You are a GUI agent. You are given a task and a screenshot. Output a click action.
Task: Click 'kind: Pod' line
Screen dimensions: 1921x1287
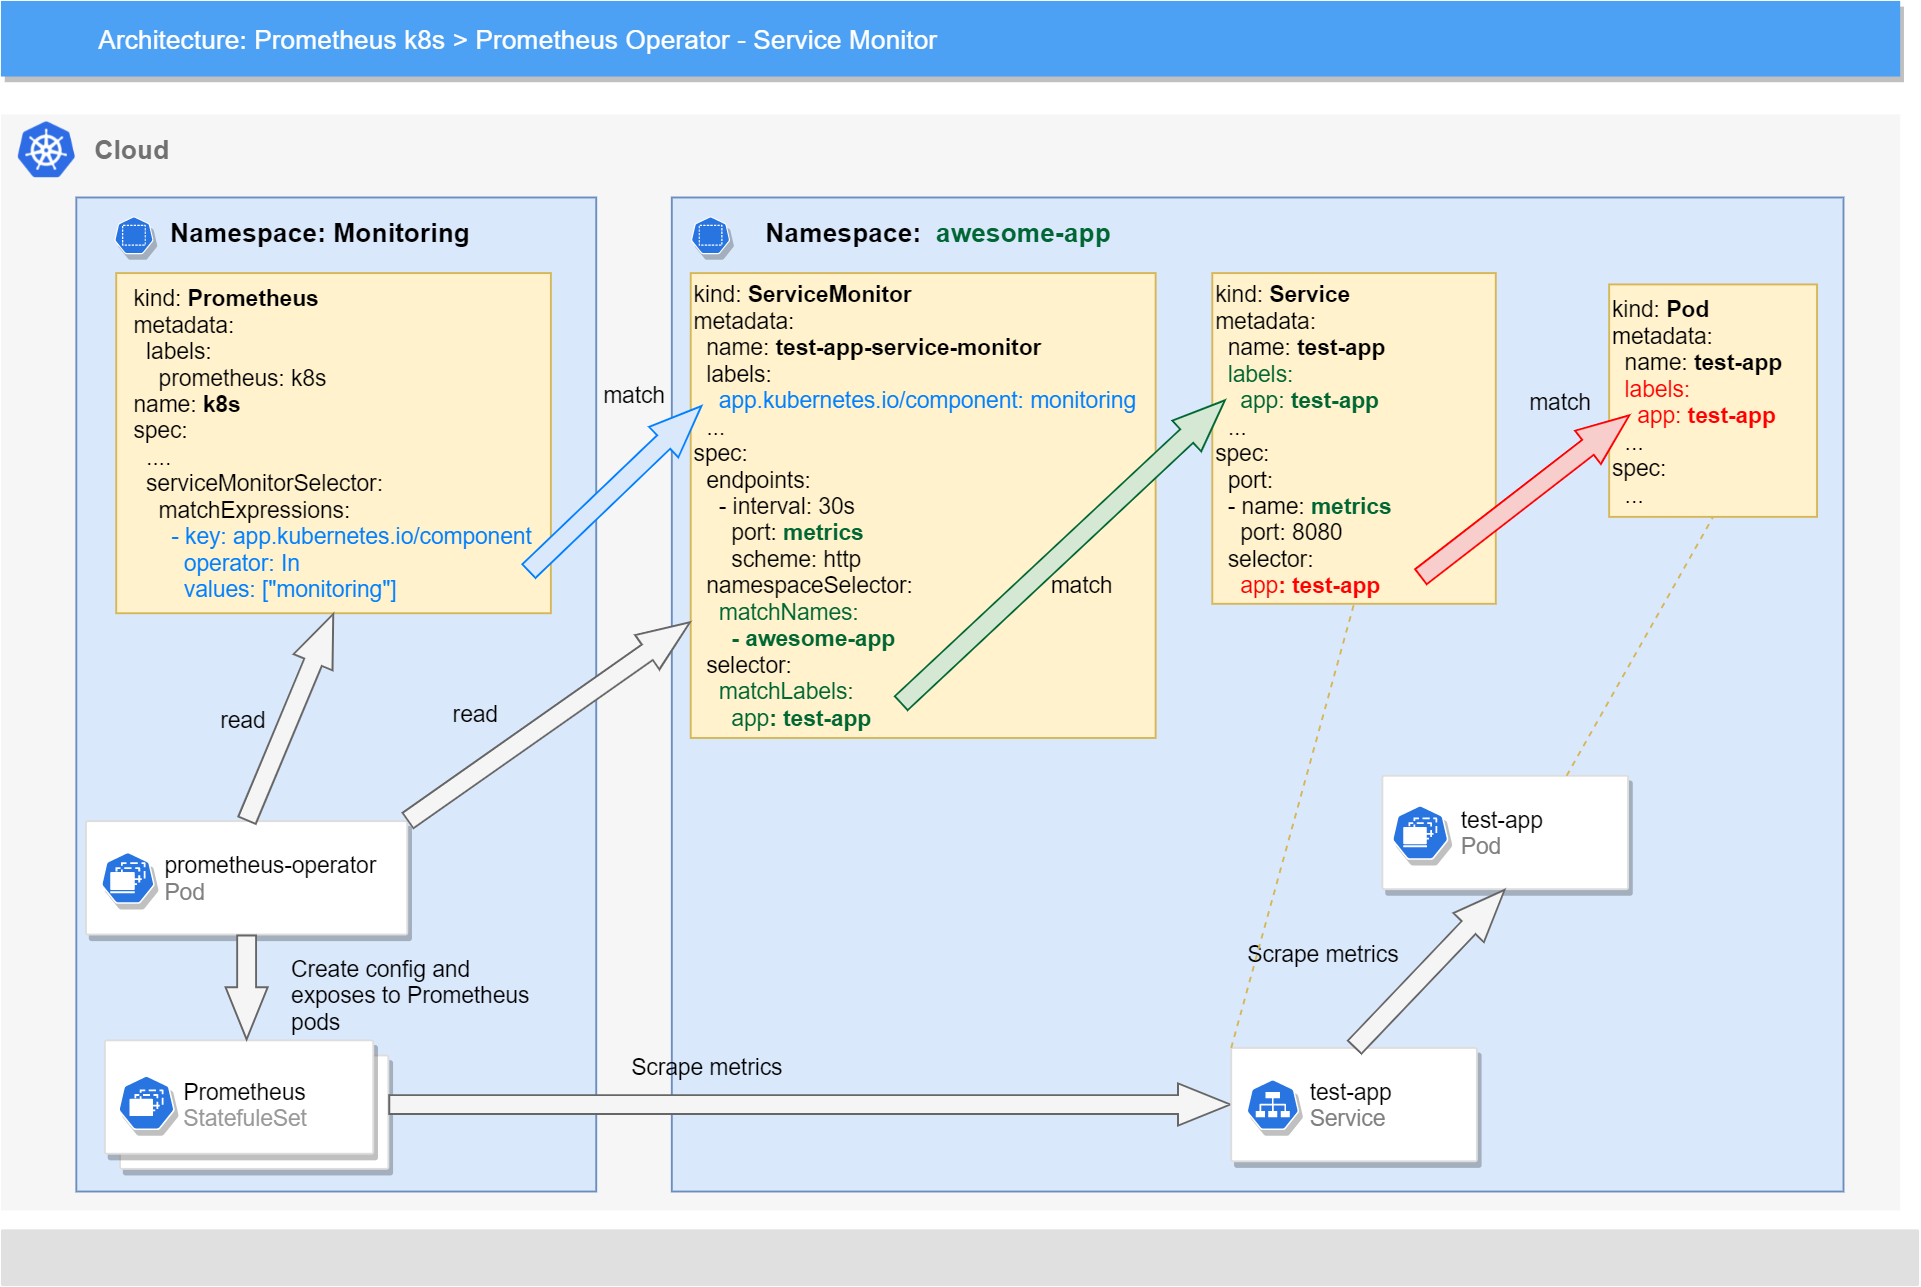pos(1660,309)
